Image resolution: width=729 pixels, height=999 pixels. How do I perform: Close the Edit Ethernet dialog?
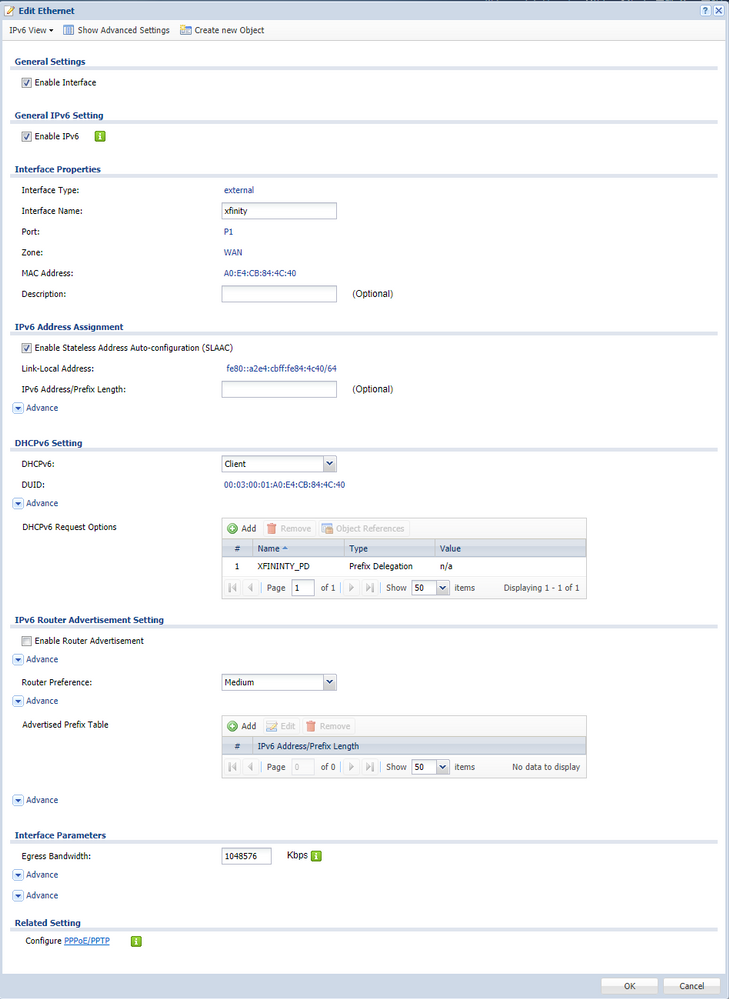(718, 11)
